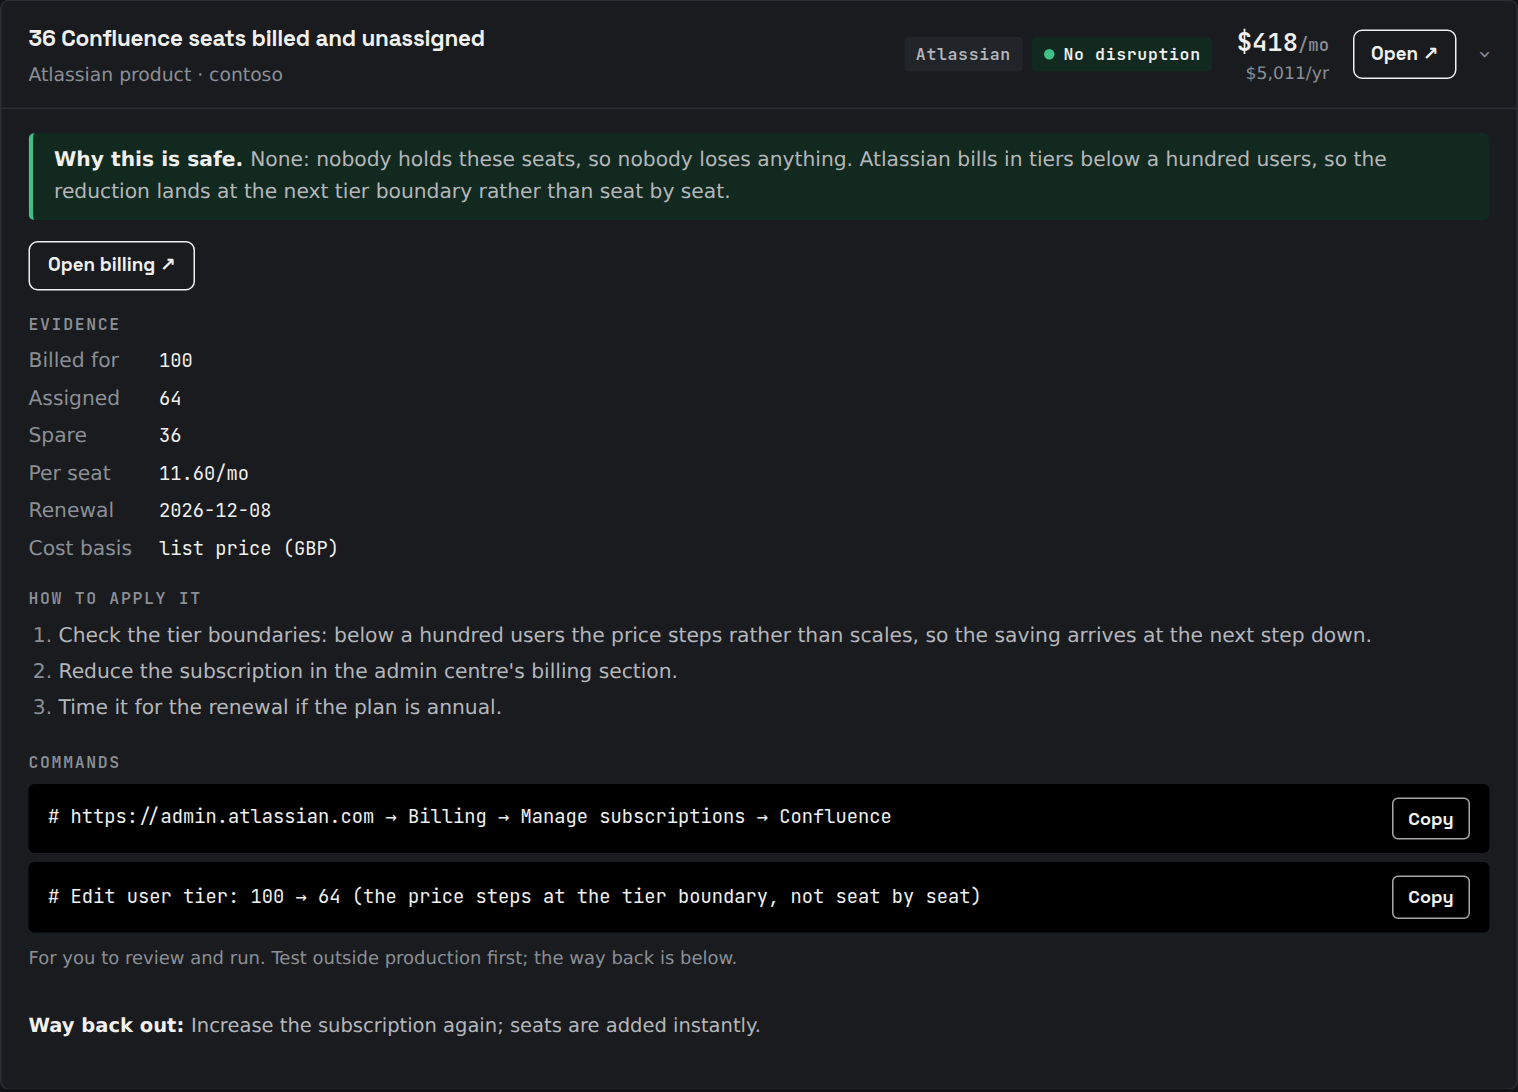This screenshot has width=1518, height=1092.
Task: Collapse the Confluence seats card chevron
Action: (1485, 55)
